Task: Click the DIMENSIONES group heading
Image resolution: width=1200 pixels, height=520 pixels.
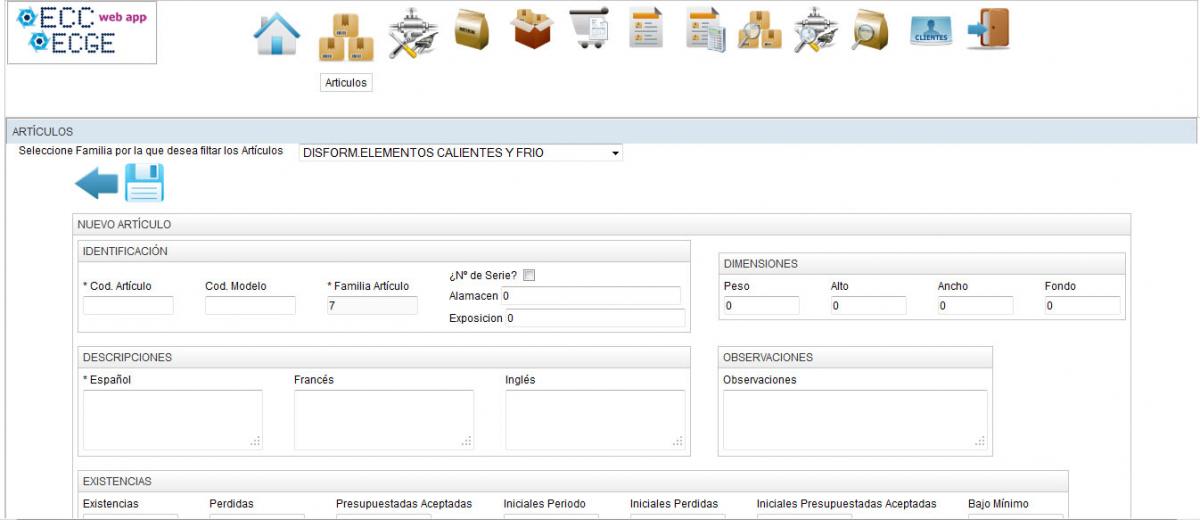Action: point(761,264)
